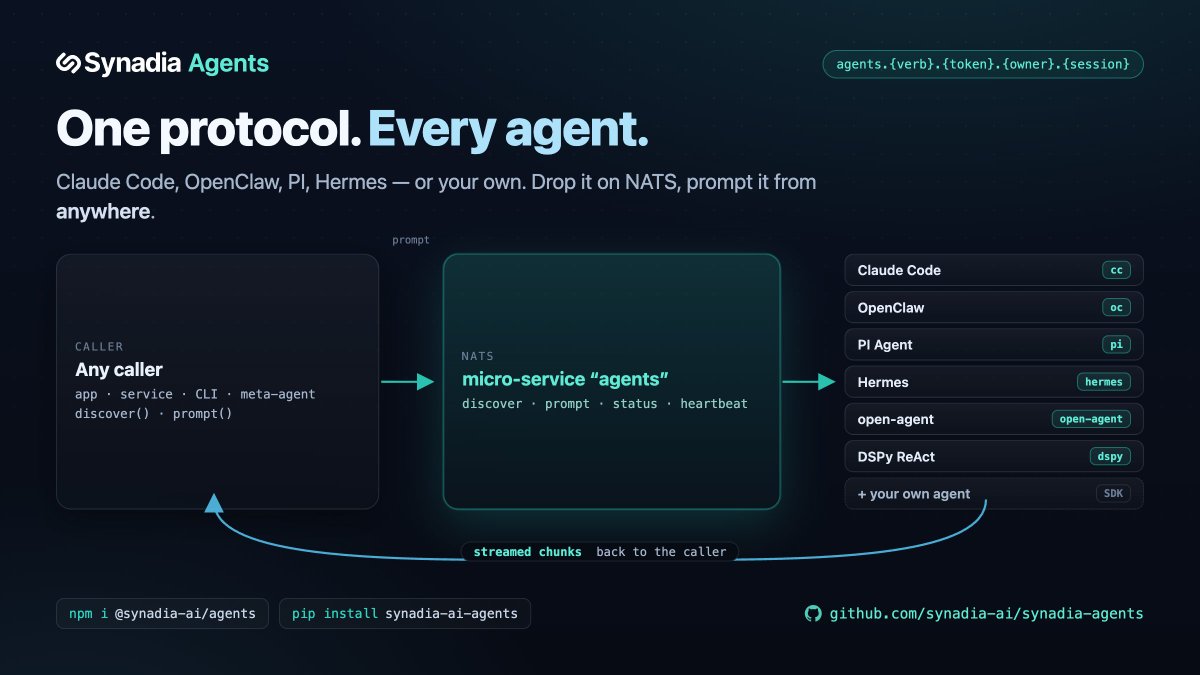This screenshot has width=1200, height=675.
Task: Select the Claude Code agent row
Action: click(994, 270)
